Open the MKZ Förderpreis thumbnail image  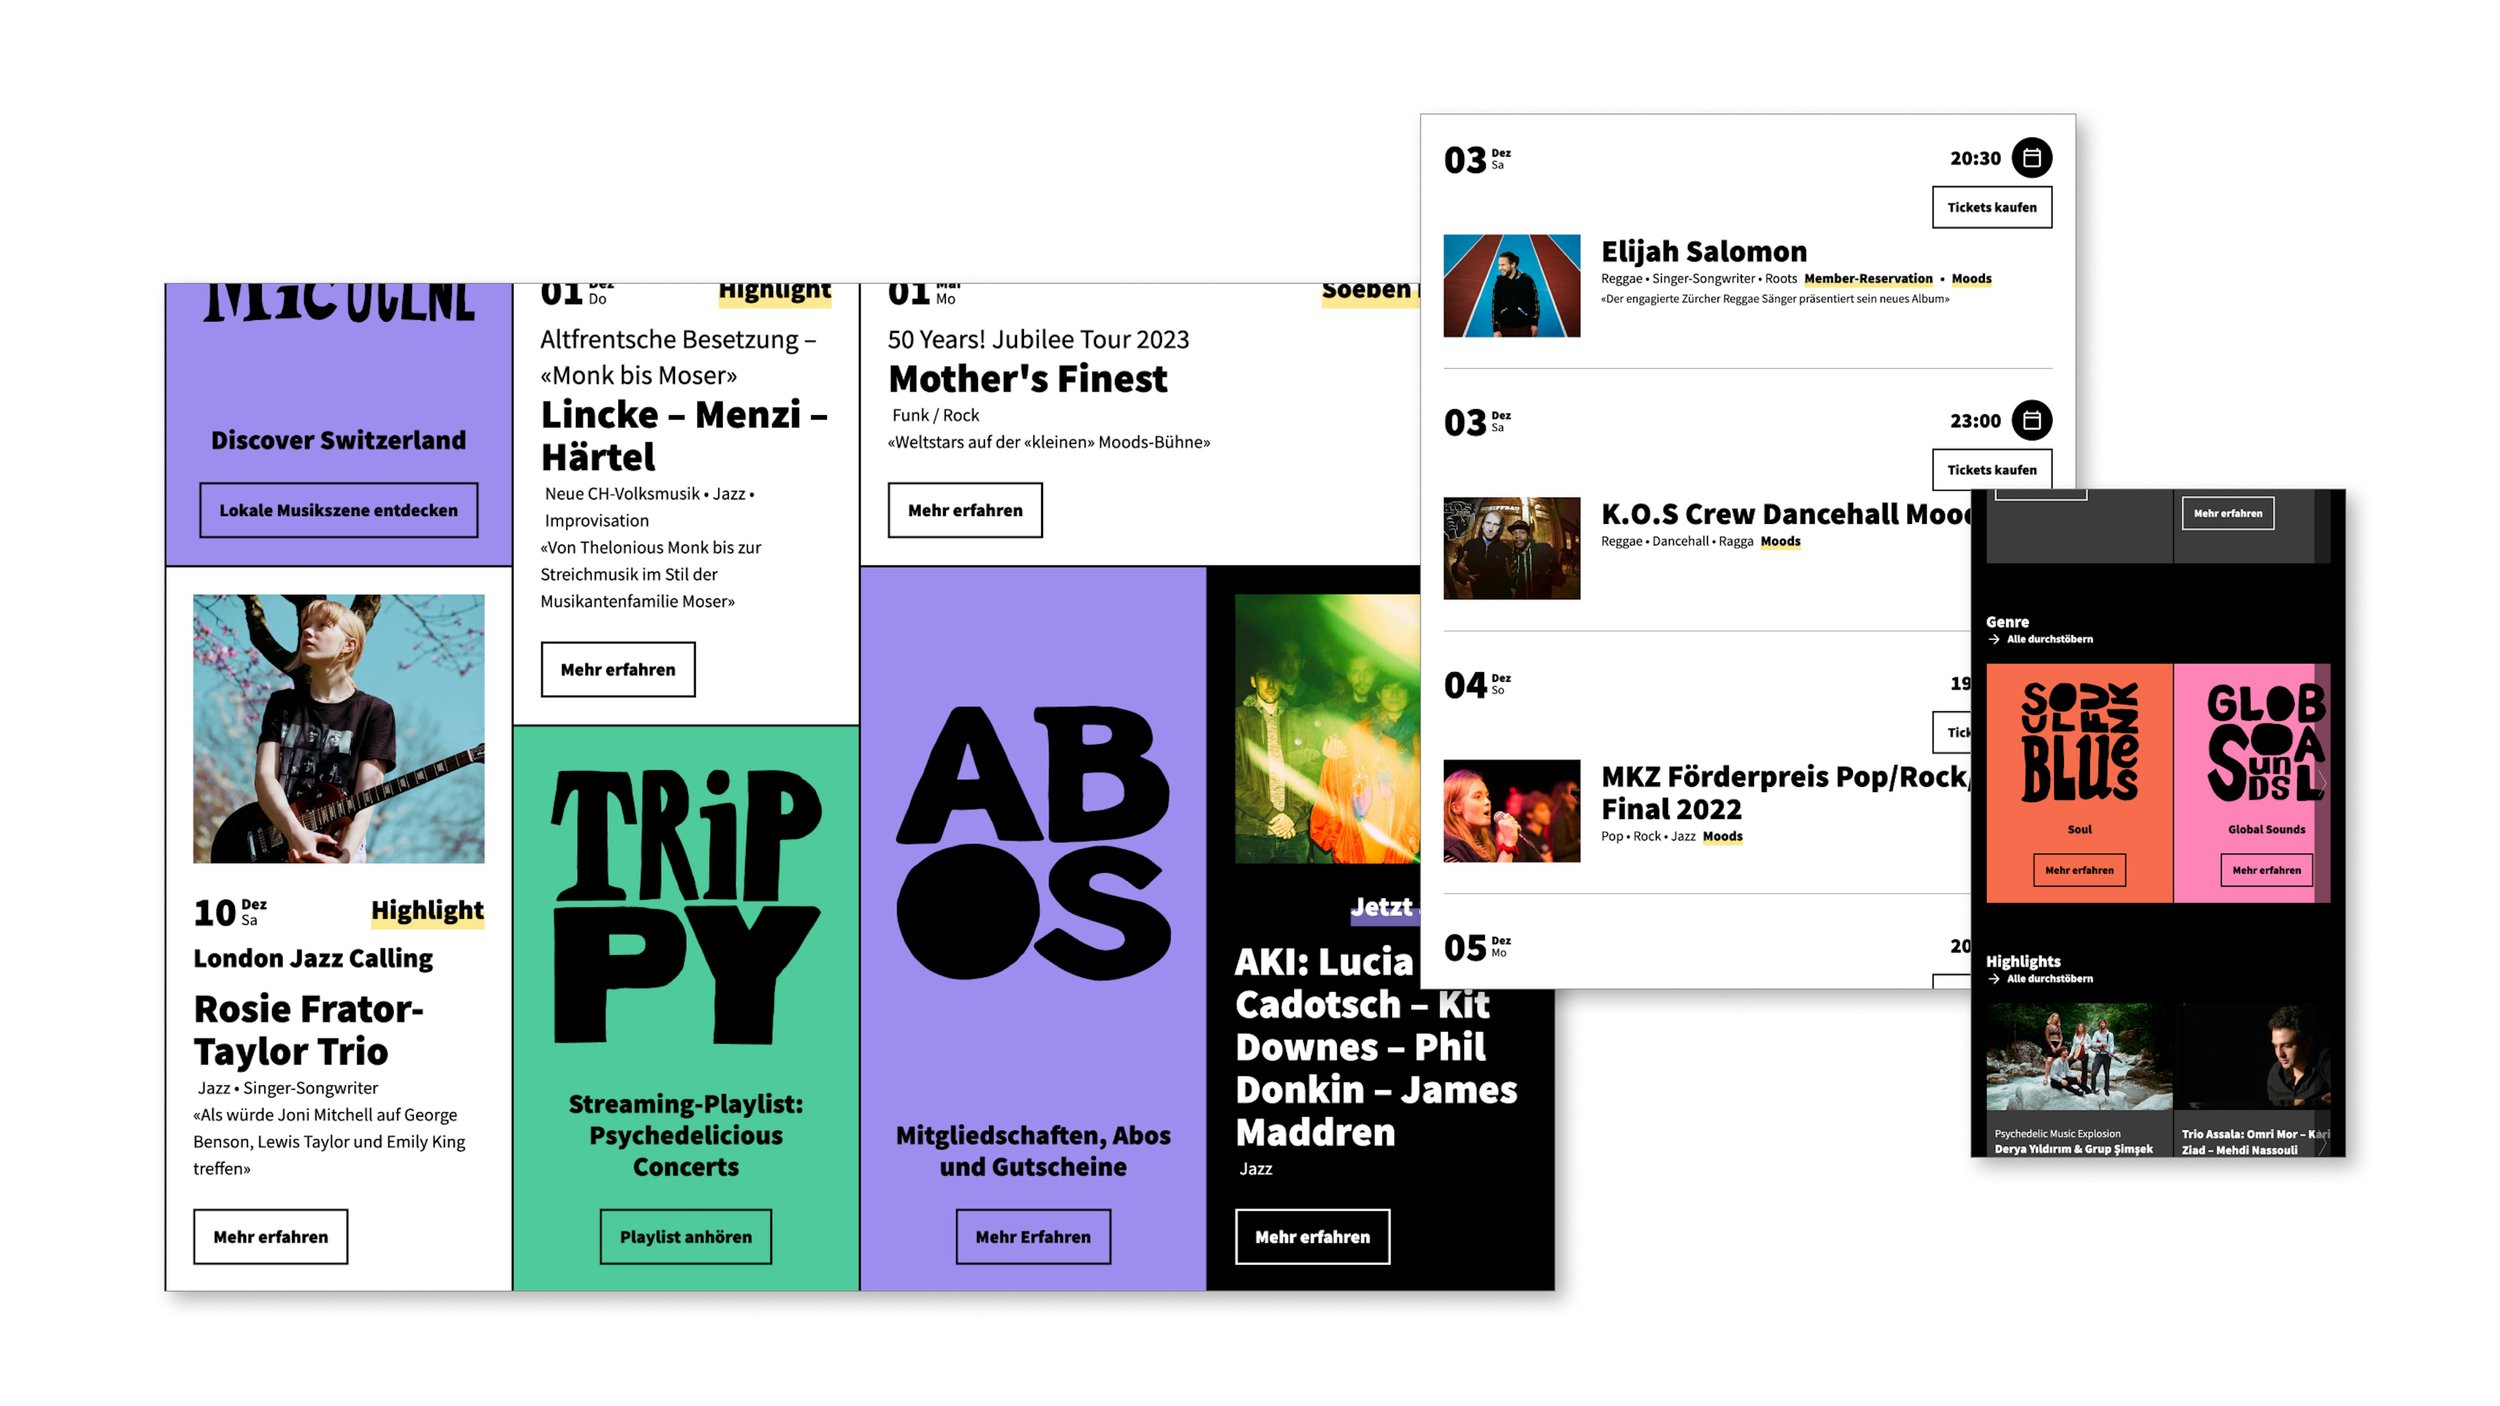point(1511,810)
